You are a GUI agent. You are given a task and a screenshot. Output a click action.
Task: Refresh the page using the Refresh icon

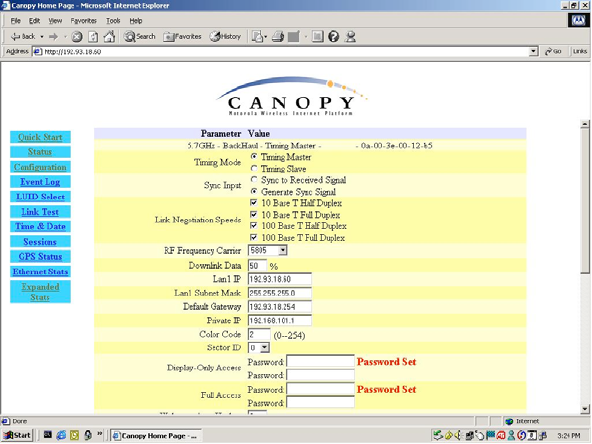click(93, 37)
